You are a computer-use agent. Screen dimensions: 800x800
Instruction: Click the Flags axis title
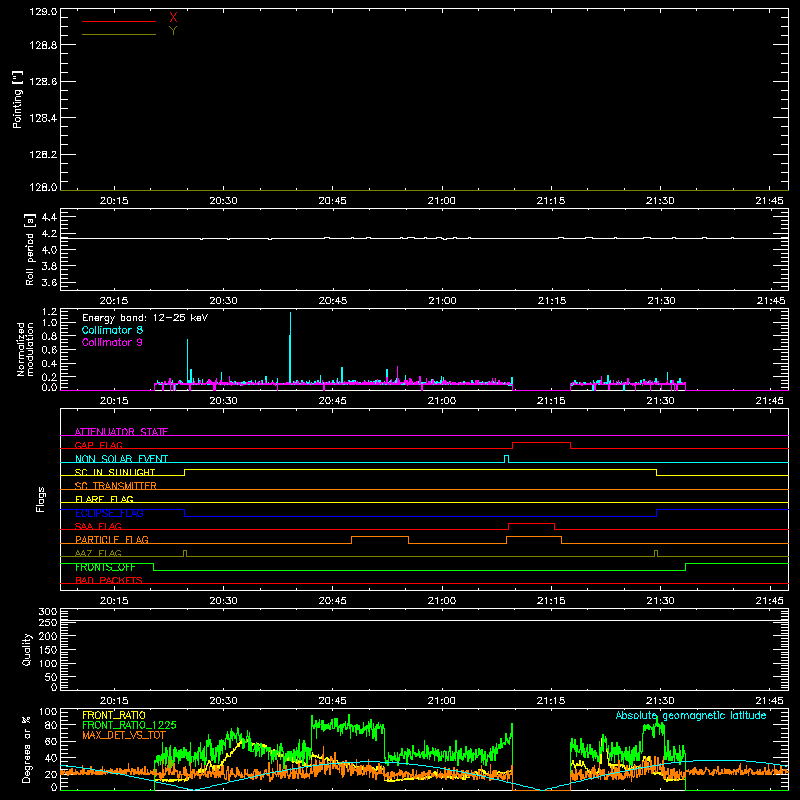[41, 499]
